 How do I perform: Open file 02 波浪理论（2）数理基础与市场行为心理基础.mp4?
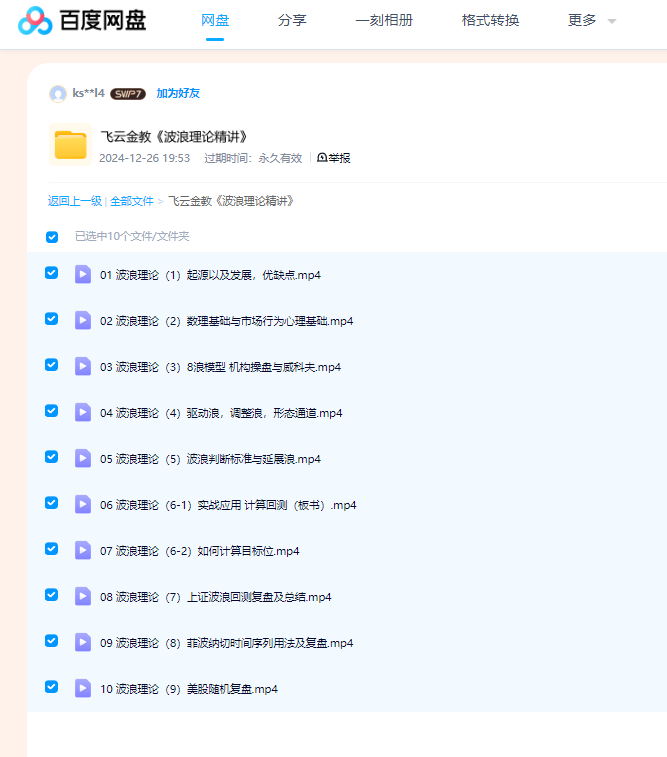pyautogui.click(x=226, y=321)
